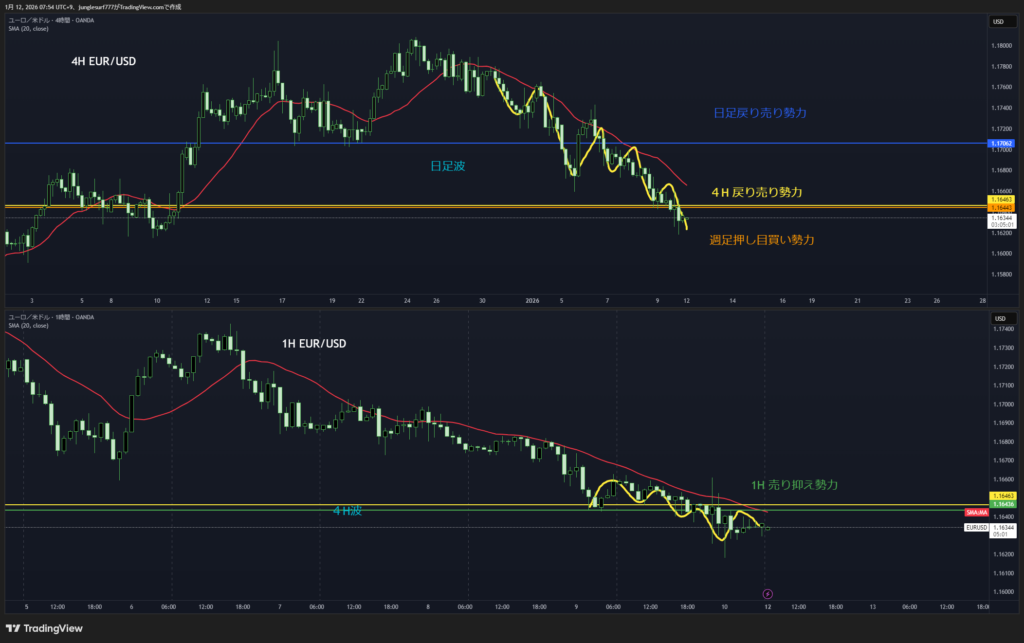The image size is (1024, 643).
Task: Click the '週足押し目買い勢力' orange annotation
Action: (761, 240)
